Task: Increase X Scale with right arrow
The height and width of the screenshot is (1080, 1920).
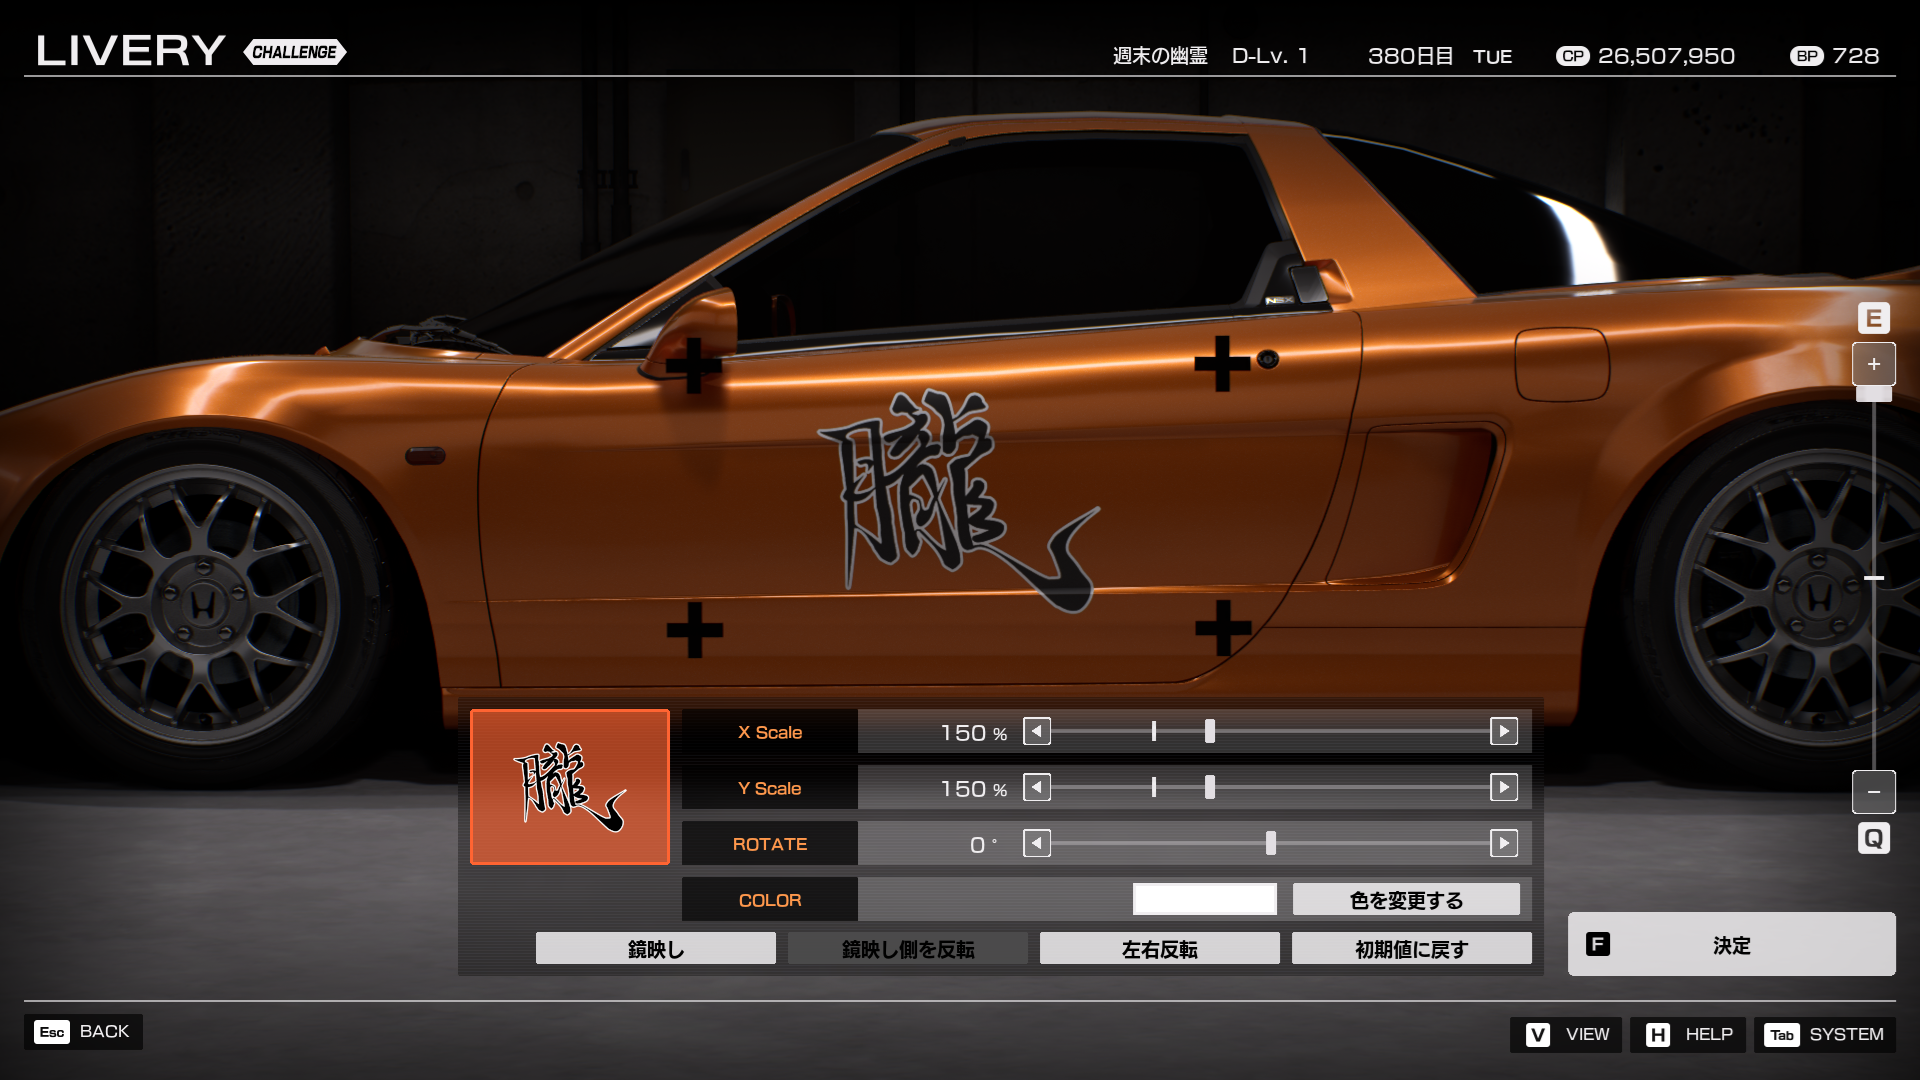Action: click(1503, 732)
